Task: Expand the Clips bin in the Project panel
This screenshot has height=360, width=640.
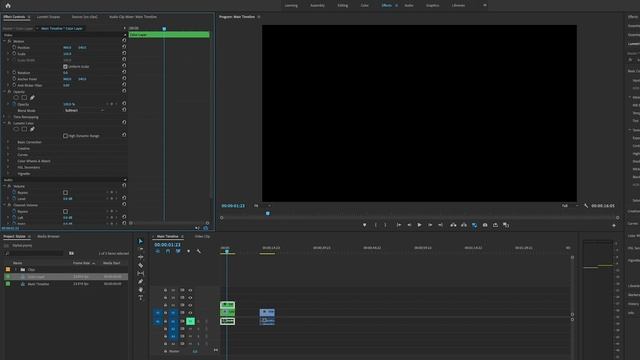Action: click(x=16, y=269)
